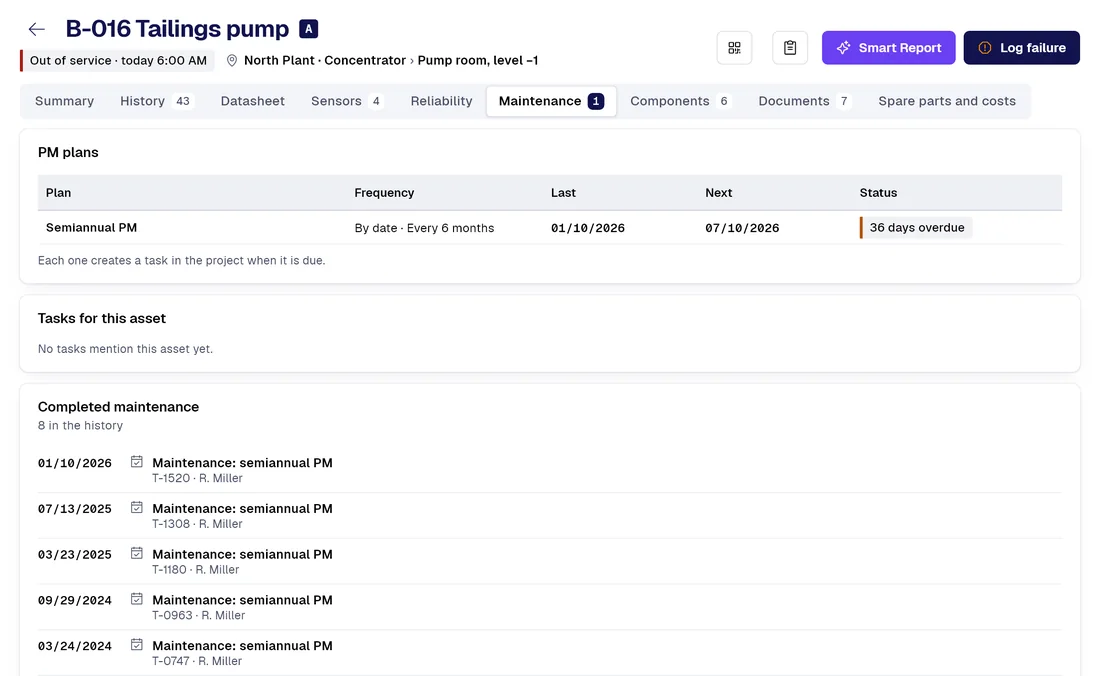
Task: Click the Status column header
Action: coord(878,193)
